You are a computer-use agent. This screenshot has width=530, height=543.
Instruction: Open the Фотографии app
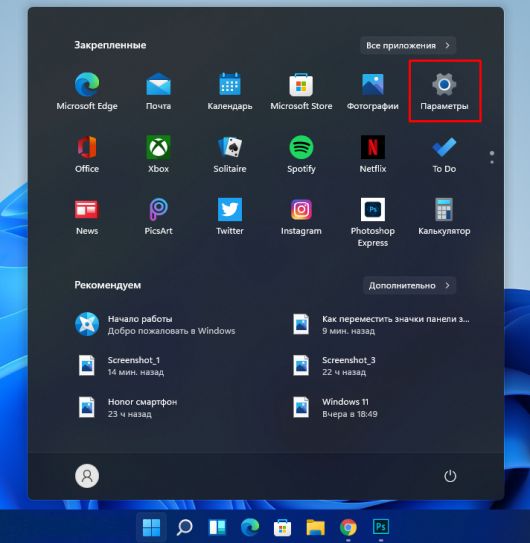372,91
